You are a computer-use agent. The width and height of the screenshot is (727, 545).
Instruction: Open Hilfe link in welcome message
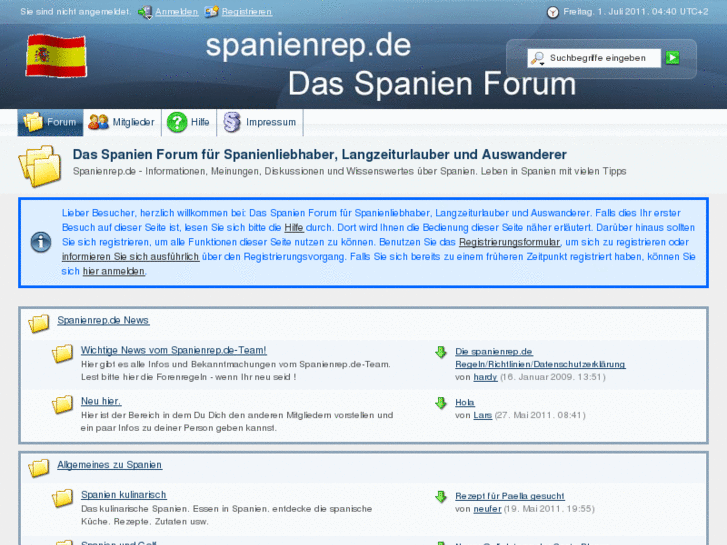pos(294,228)
